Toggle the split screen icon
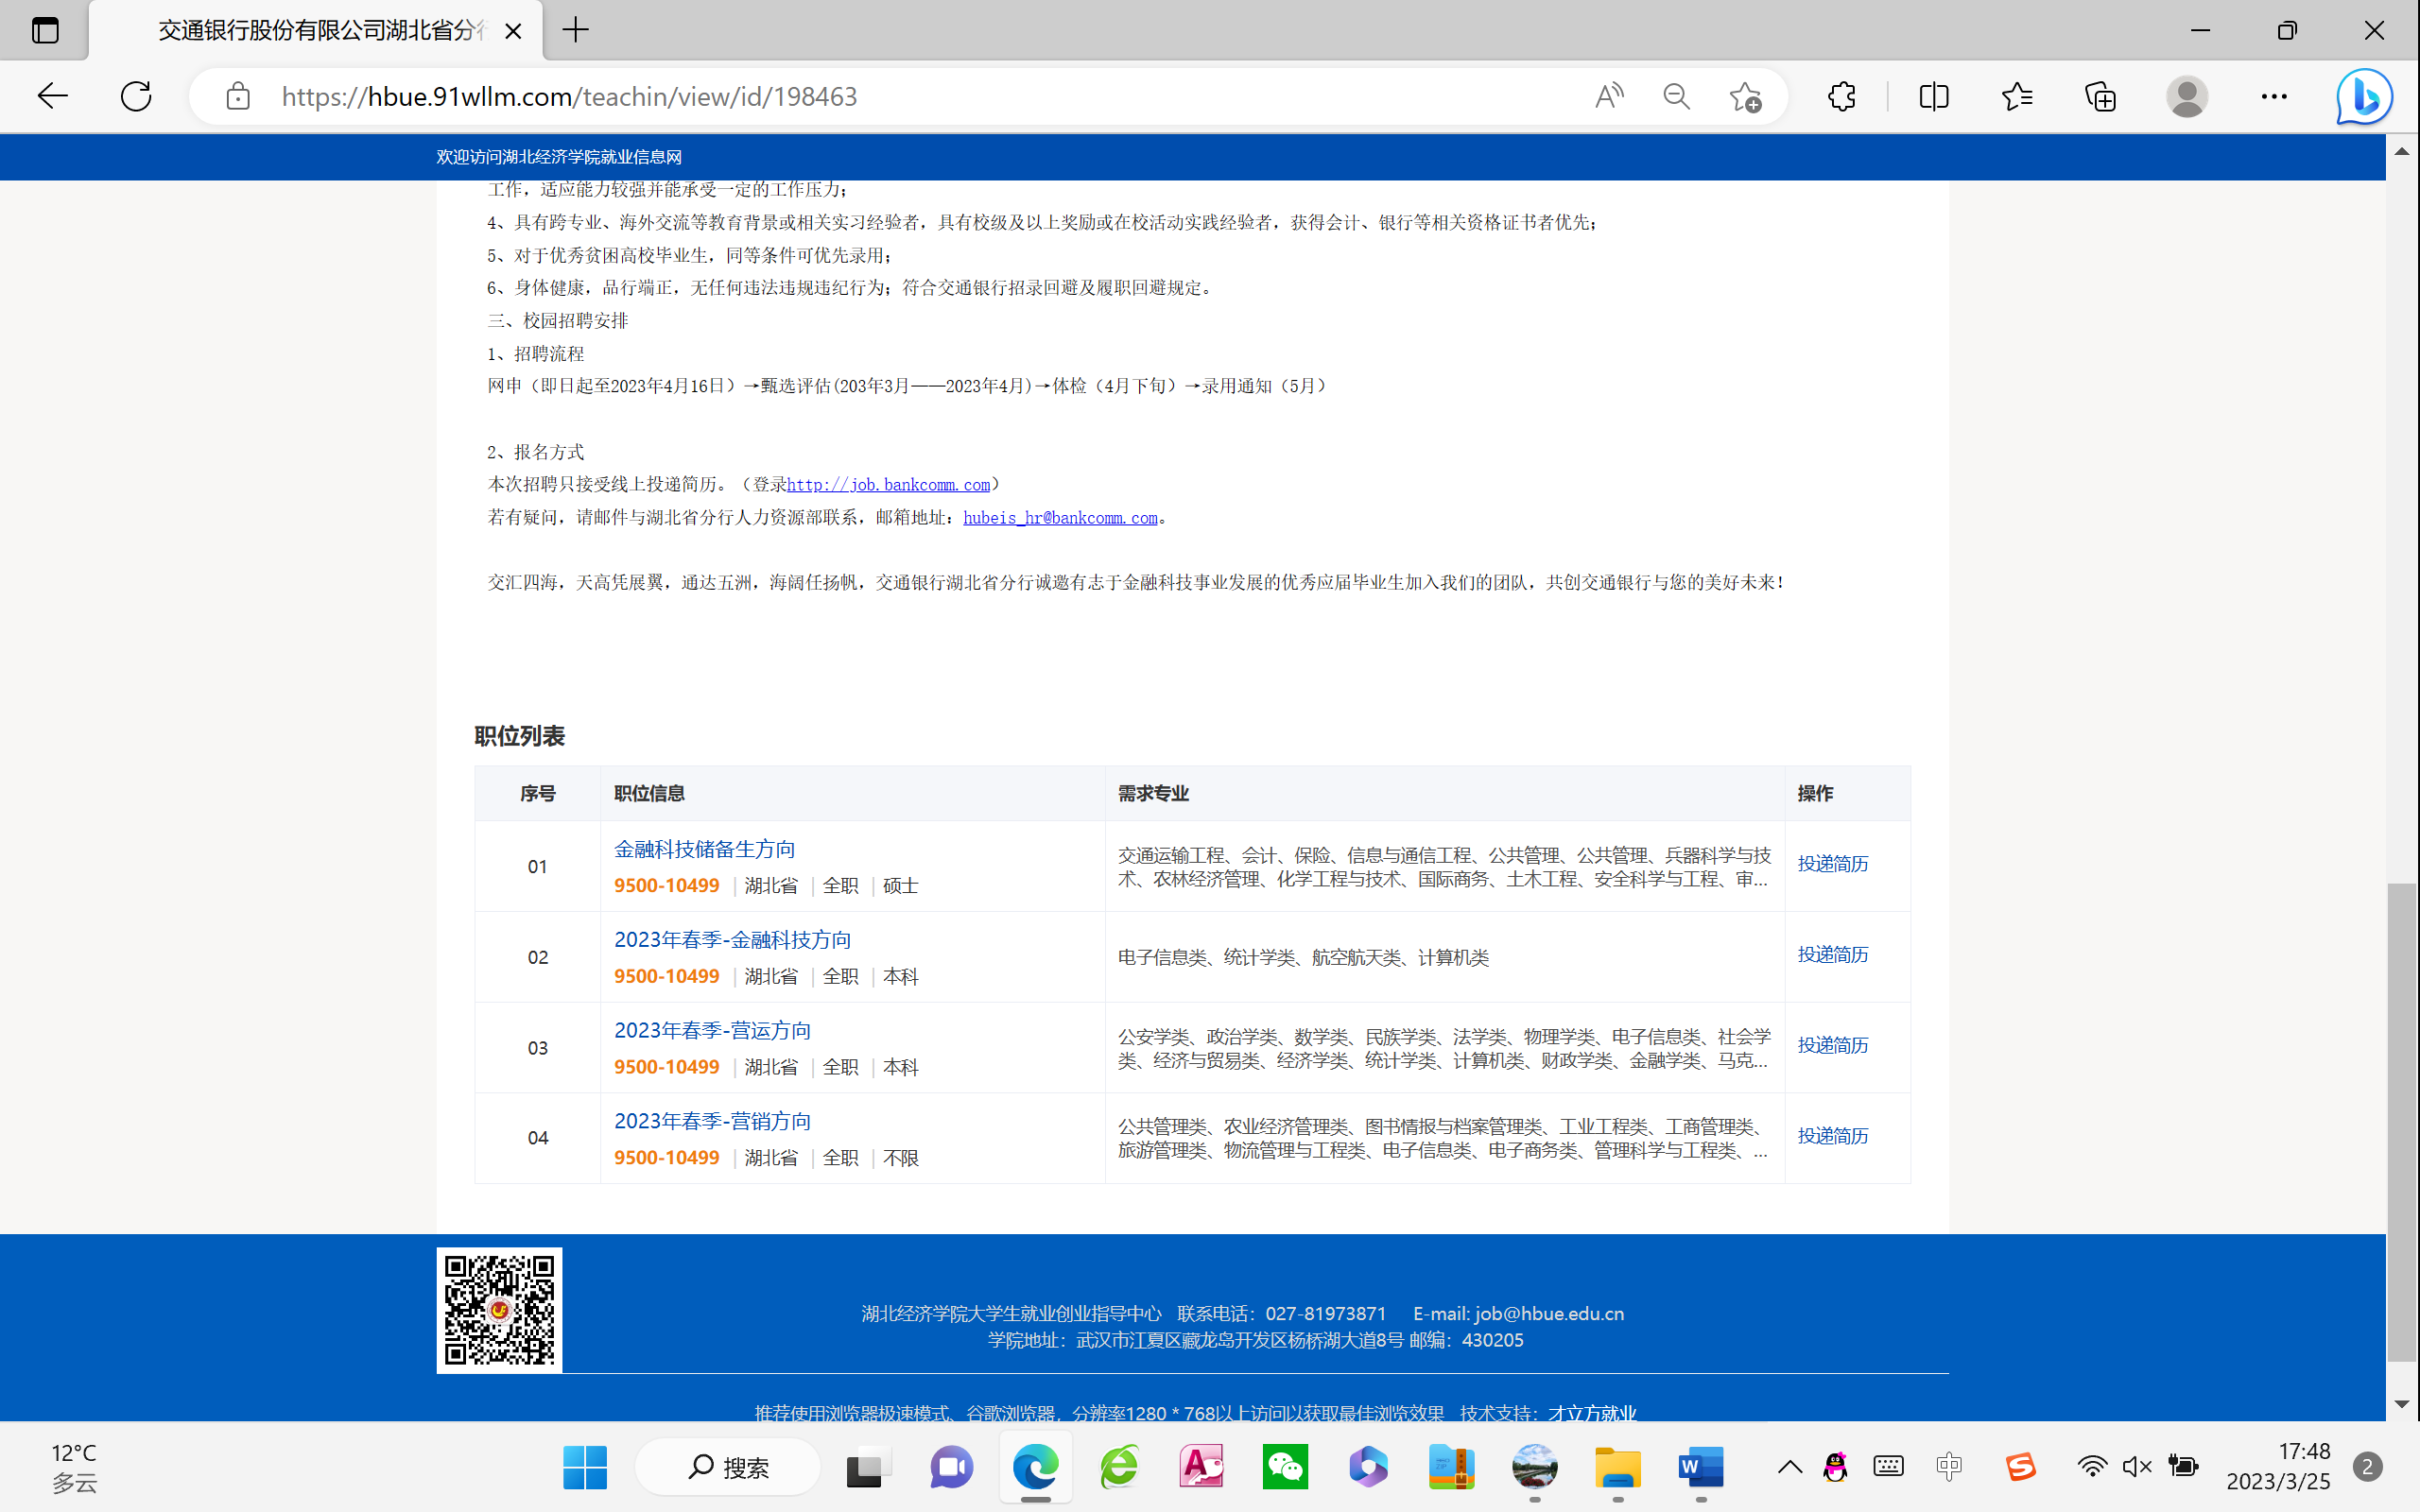This screenshot has width=2420, height=1512. tap(1933, 97)
